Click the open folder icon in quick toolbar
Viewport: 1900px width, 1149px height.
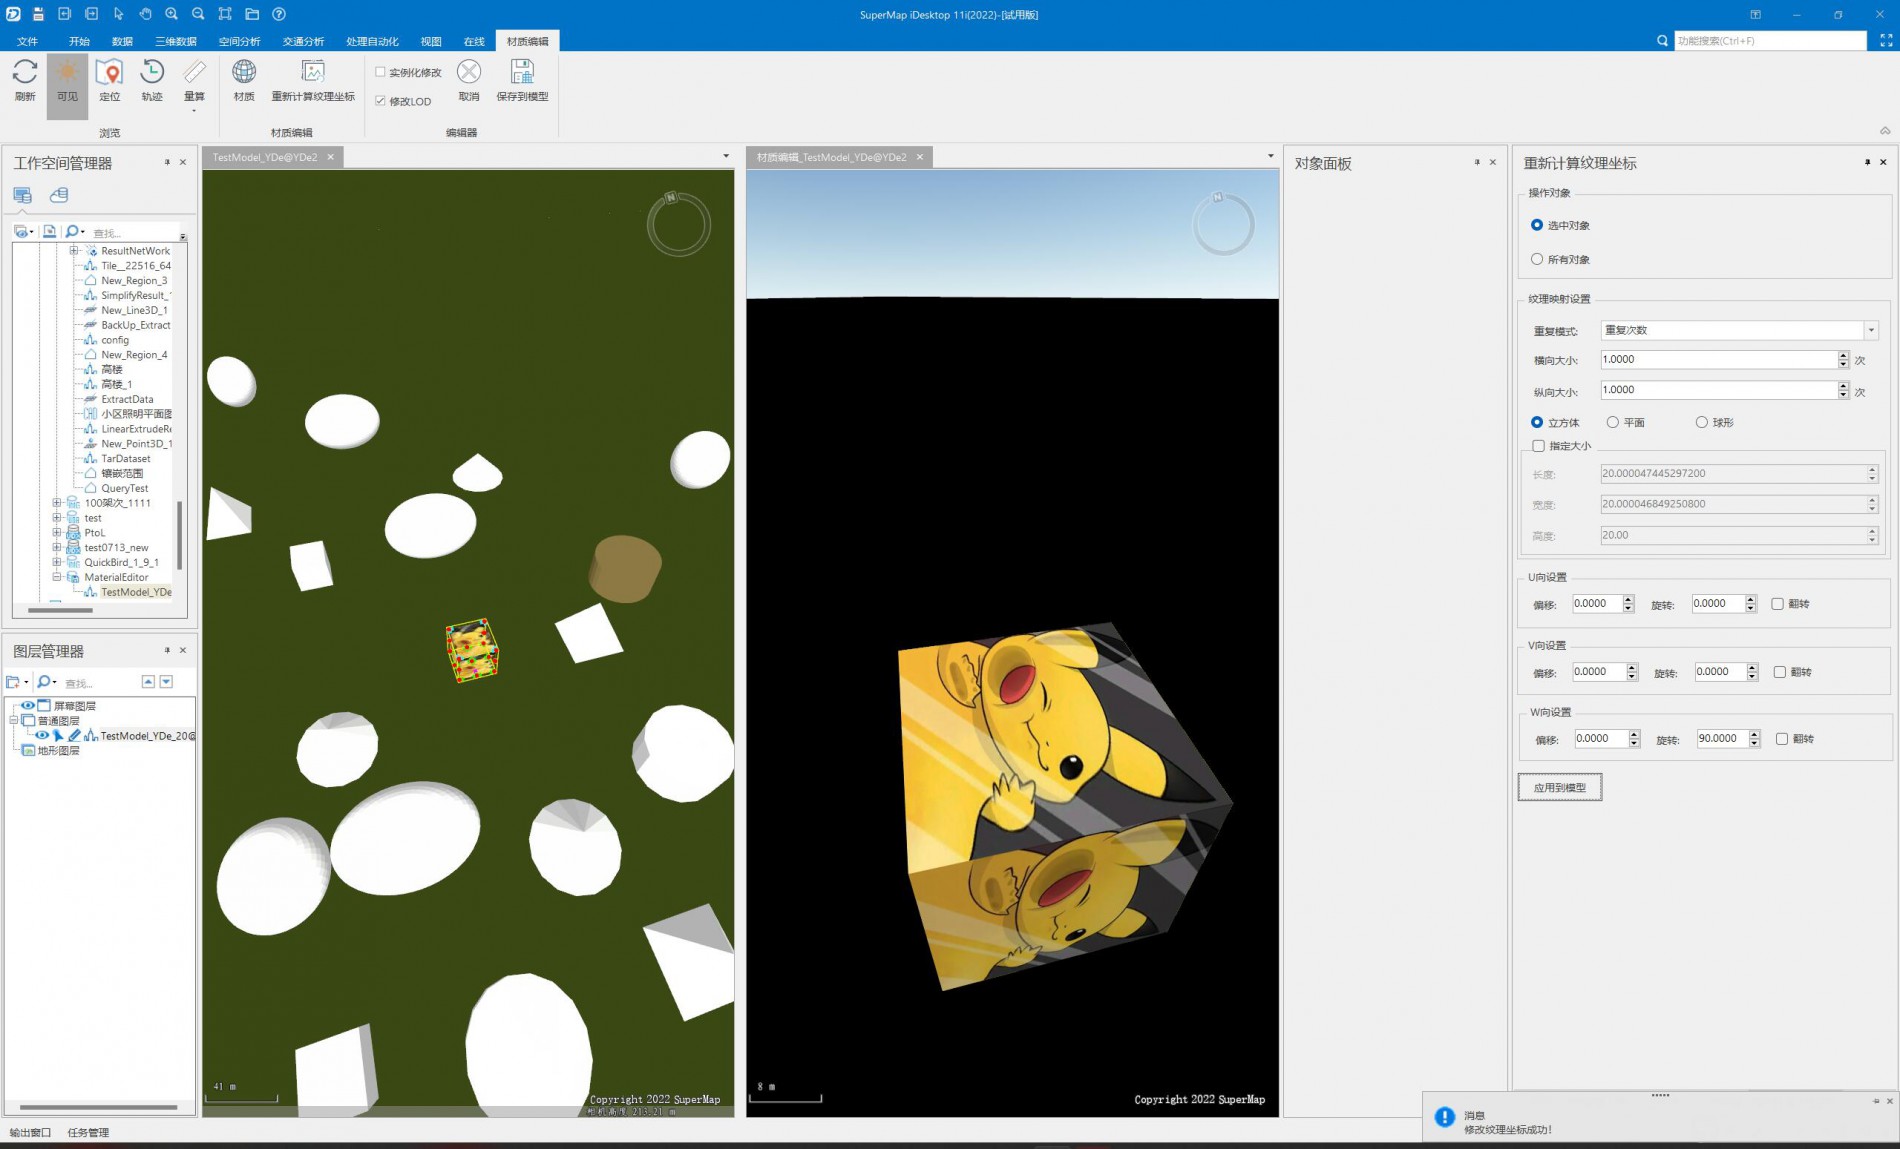[252, 14]
